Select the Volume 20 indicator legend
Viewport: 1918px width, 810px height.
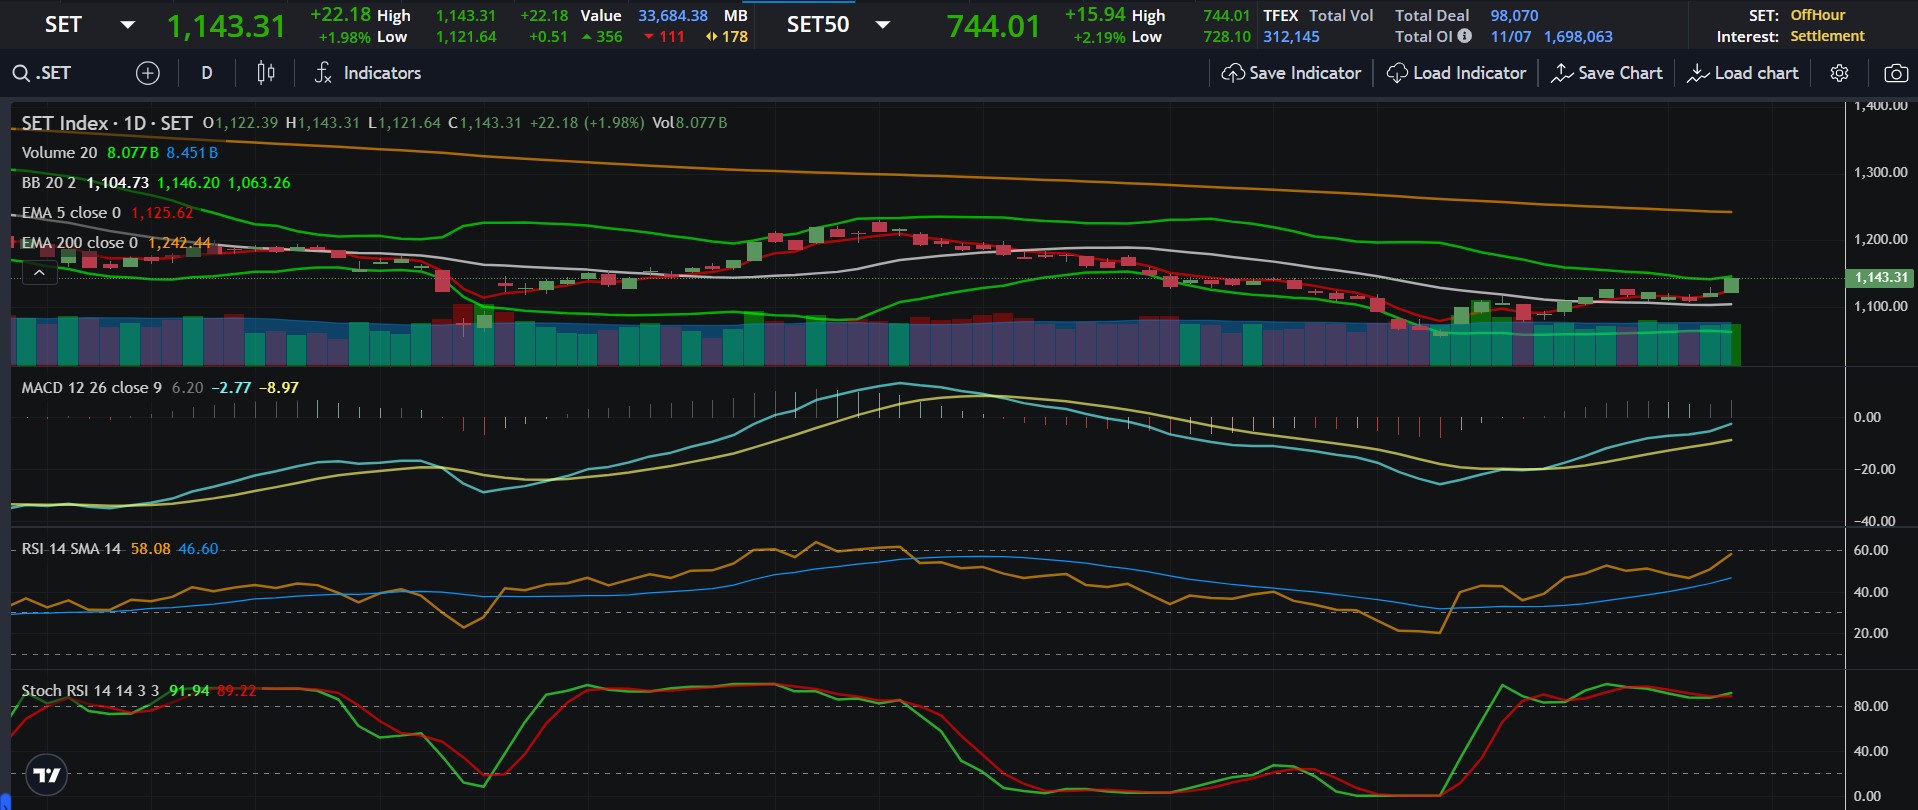click(60, 153)
